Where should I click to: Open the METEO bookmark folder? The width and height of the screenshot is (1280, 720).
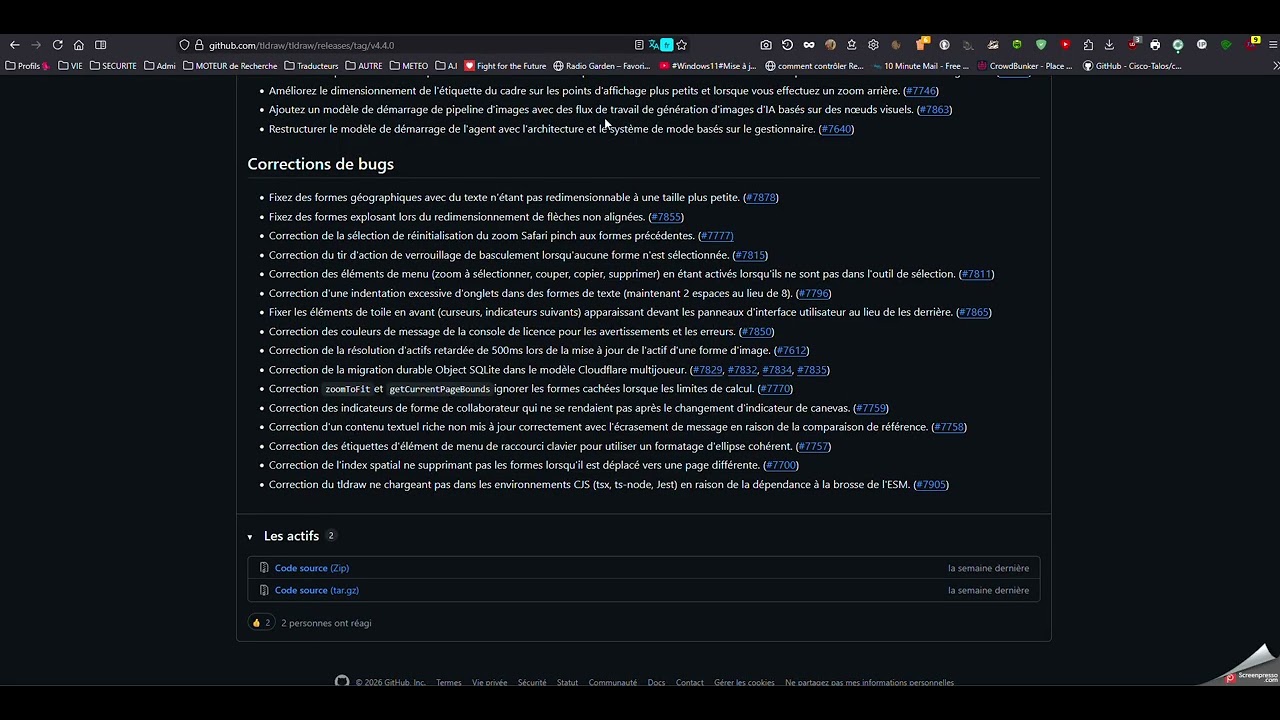409,66
